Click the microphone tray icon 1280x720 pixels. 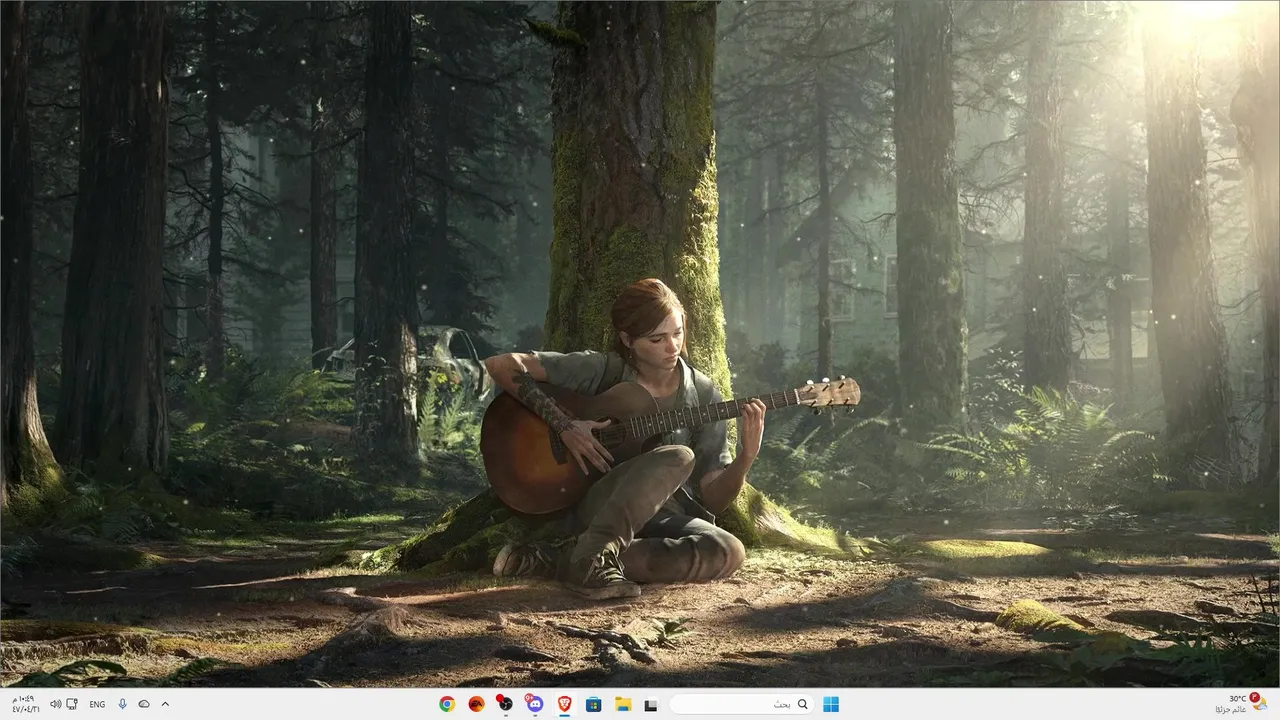[122, 704]
